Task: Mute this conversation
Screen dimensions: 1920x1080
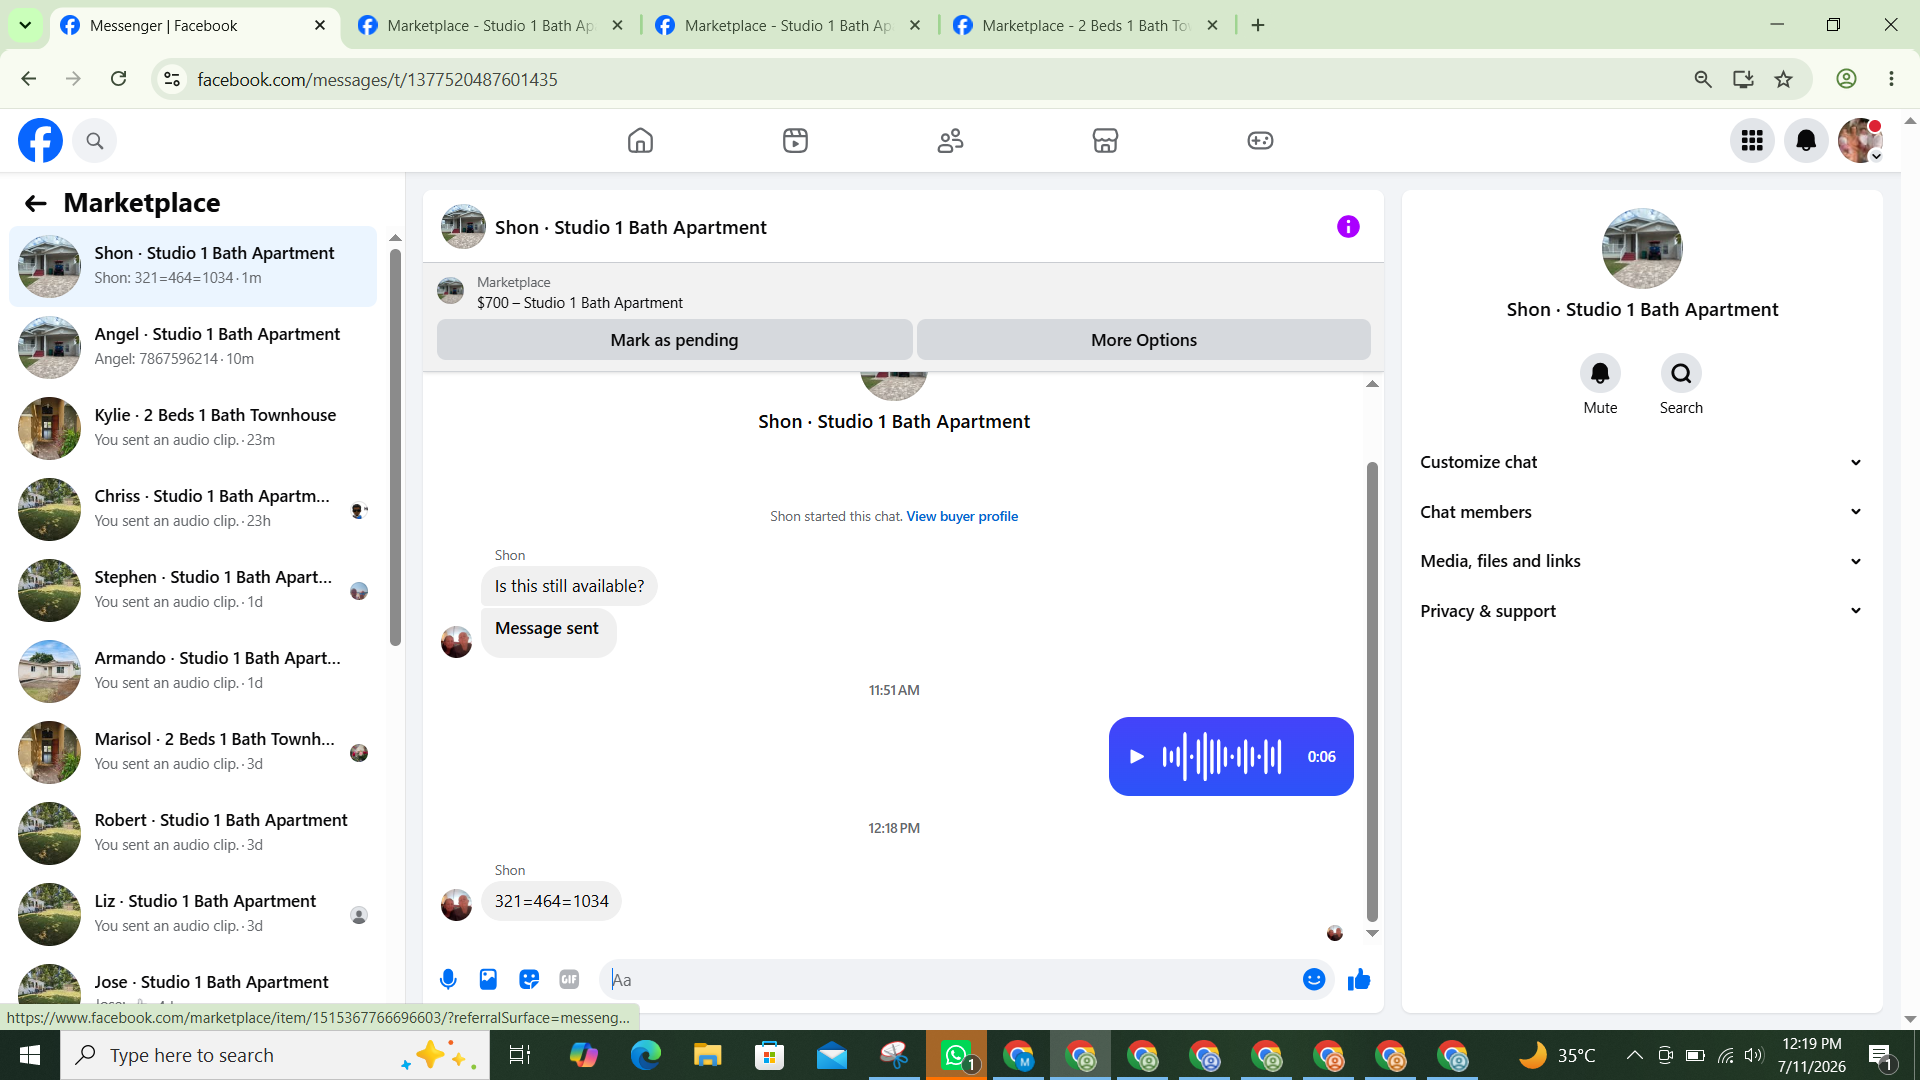Action: click(1600, 374)
